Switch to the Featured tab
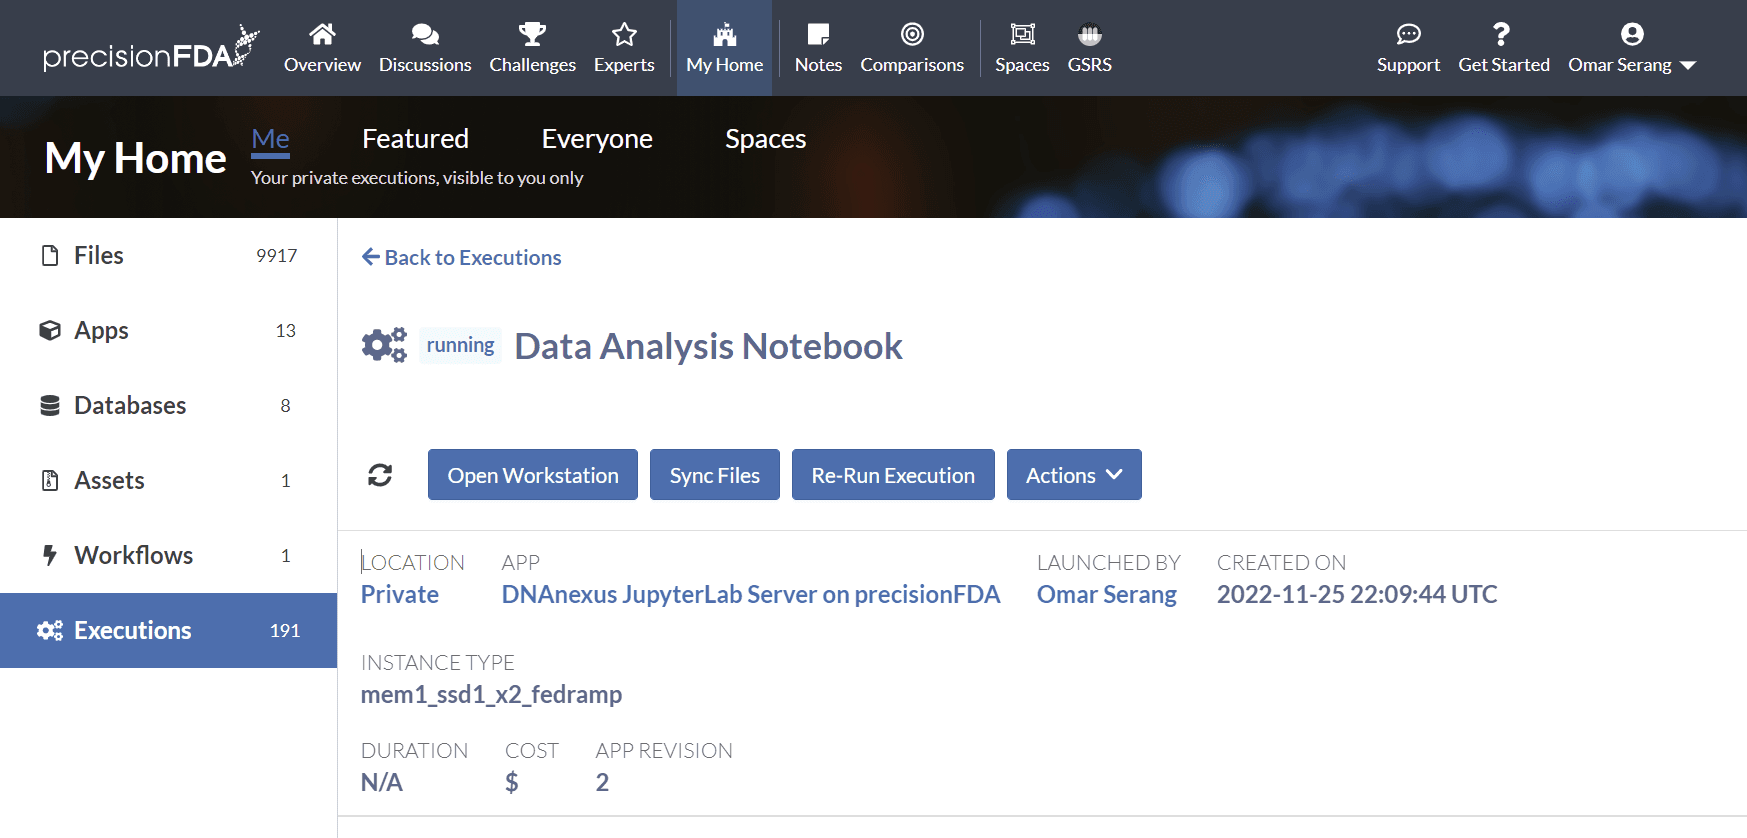This screenshot has height=838, width=1747. (415, 139)
